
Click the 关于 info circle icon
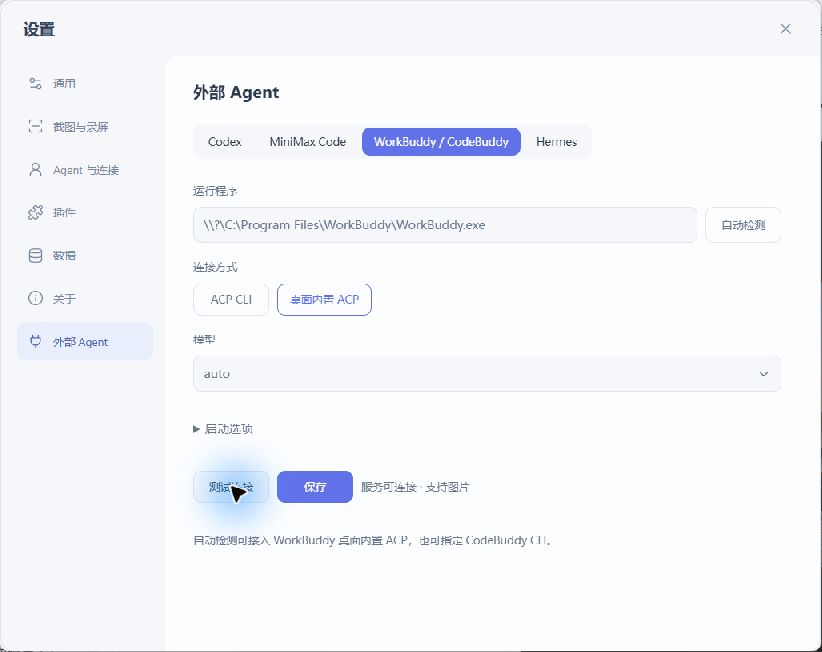[x=35, y=298]
